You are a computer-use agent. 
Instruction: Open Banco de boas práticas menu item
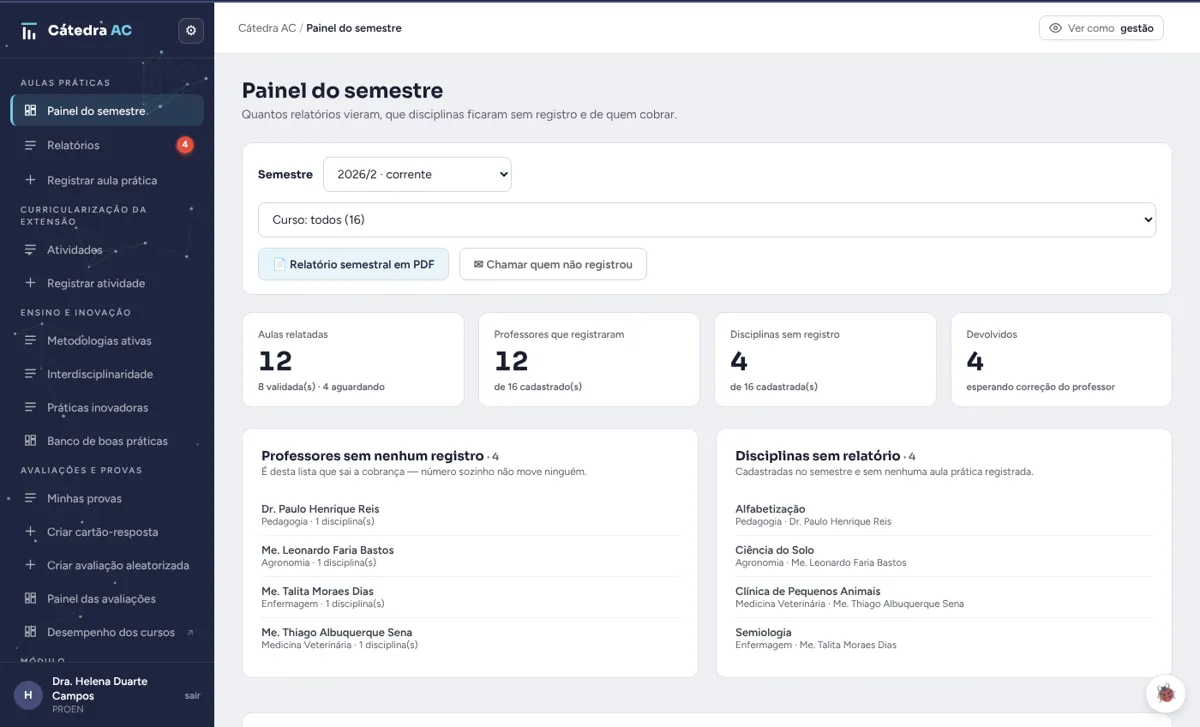tap(107, 441)
